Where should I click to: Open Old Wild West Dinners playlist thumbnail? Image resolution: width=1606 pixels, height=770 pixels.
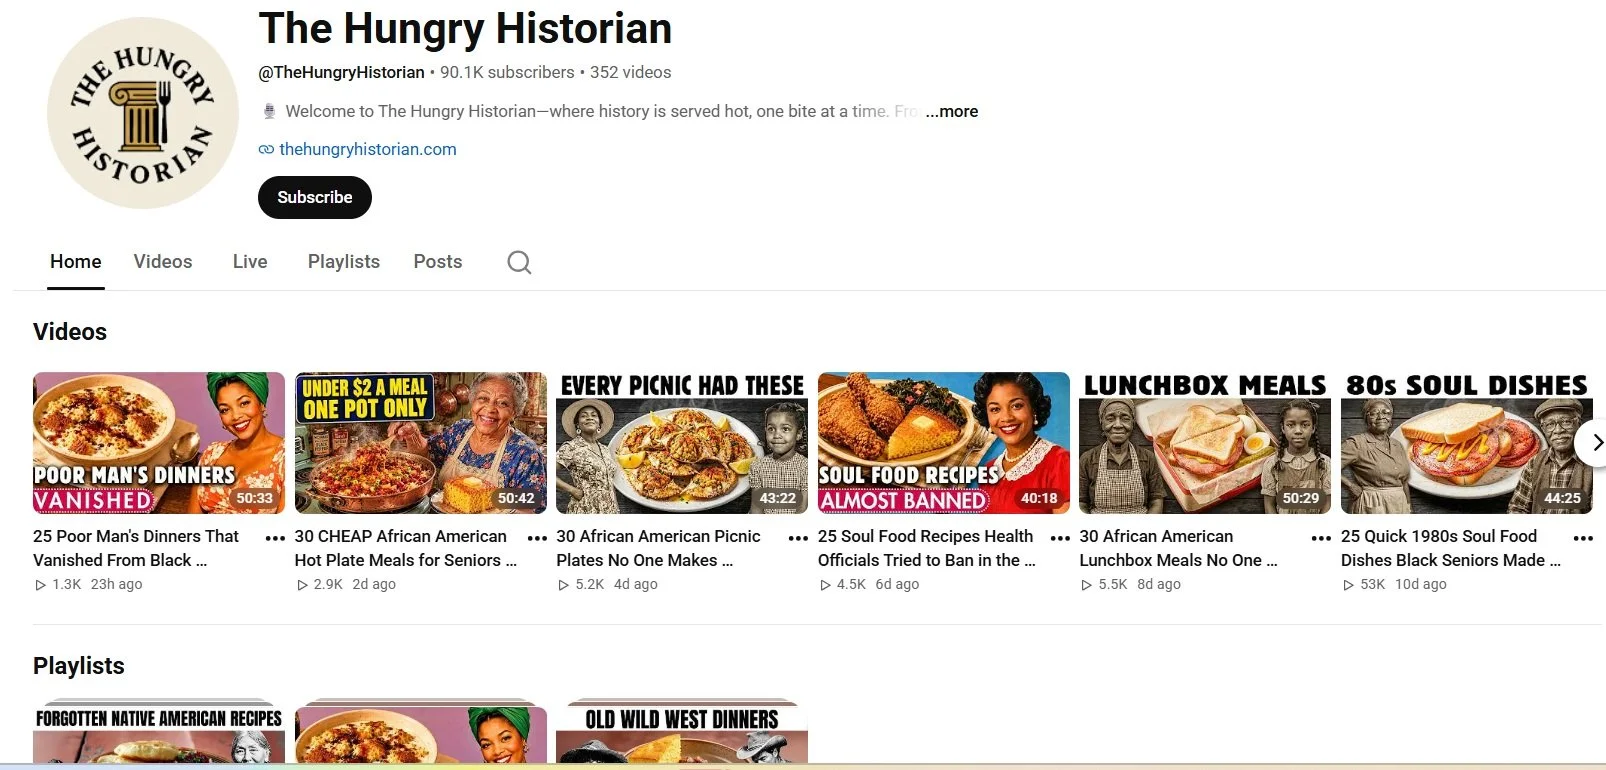coord(682,733)
